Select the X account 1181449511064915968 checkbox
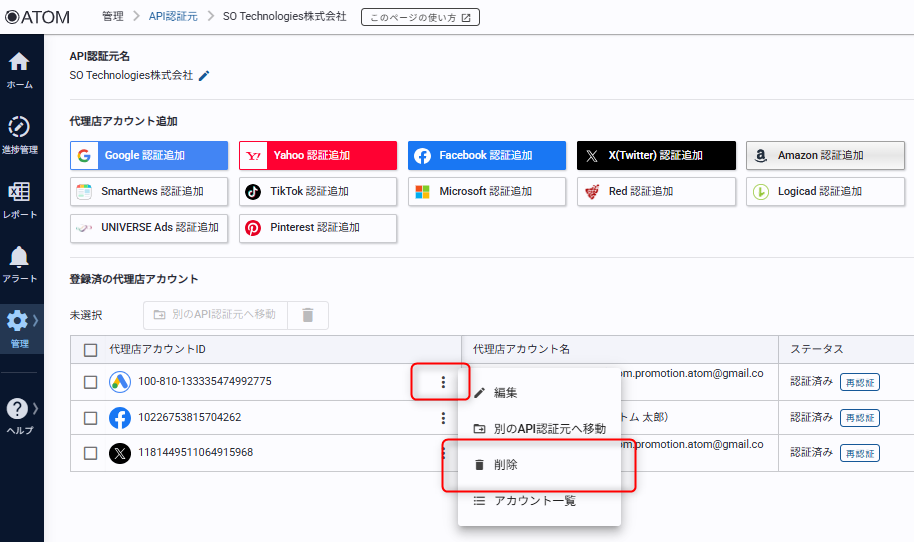The height and width of the screenshot is (542, 914). click(x=91, y=453)
